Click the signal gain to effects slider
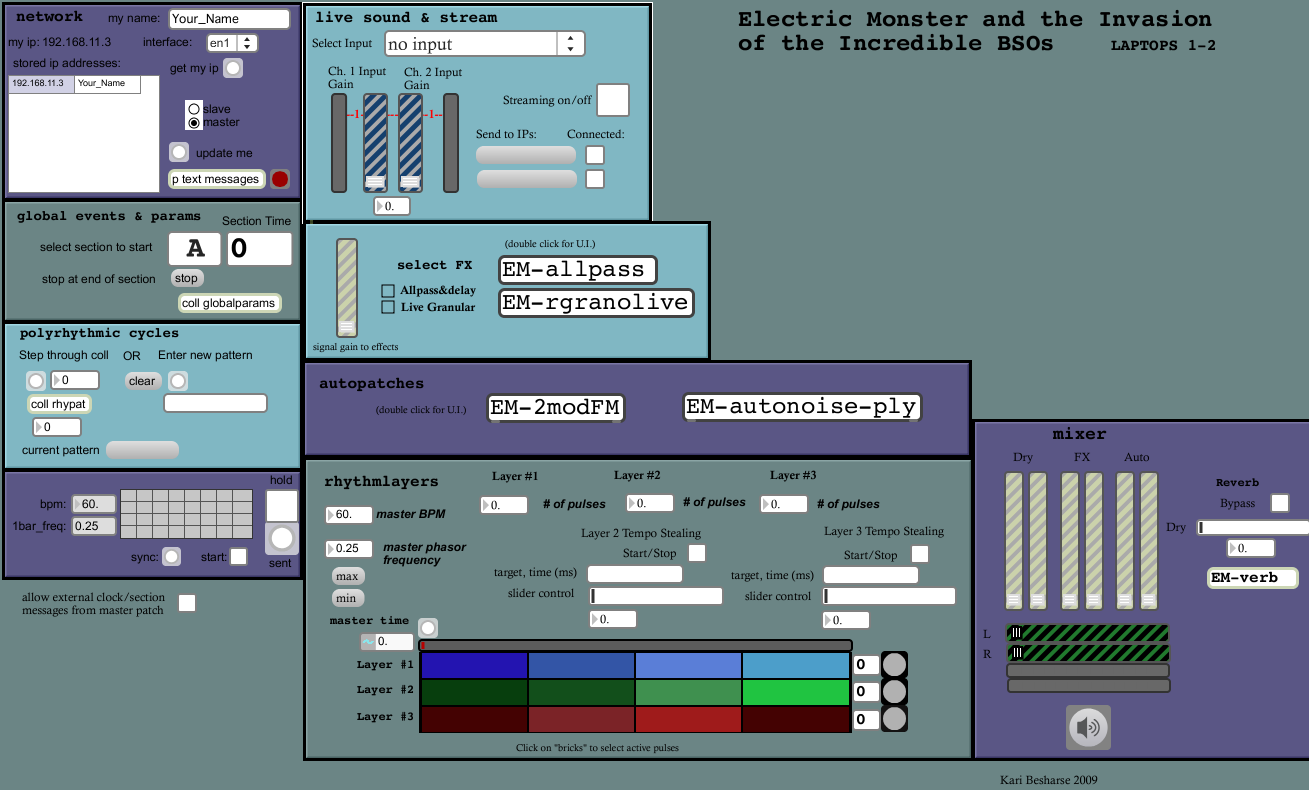Image resolution: width=1309 pixels, height=790 pixels. click(x=347, y=287)
